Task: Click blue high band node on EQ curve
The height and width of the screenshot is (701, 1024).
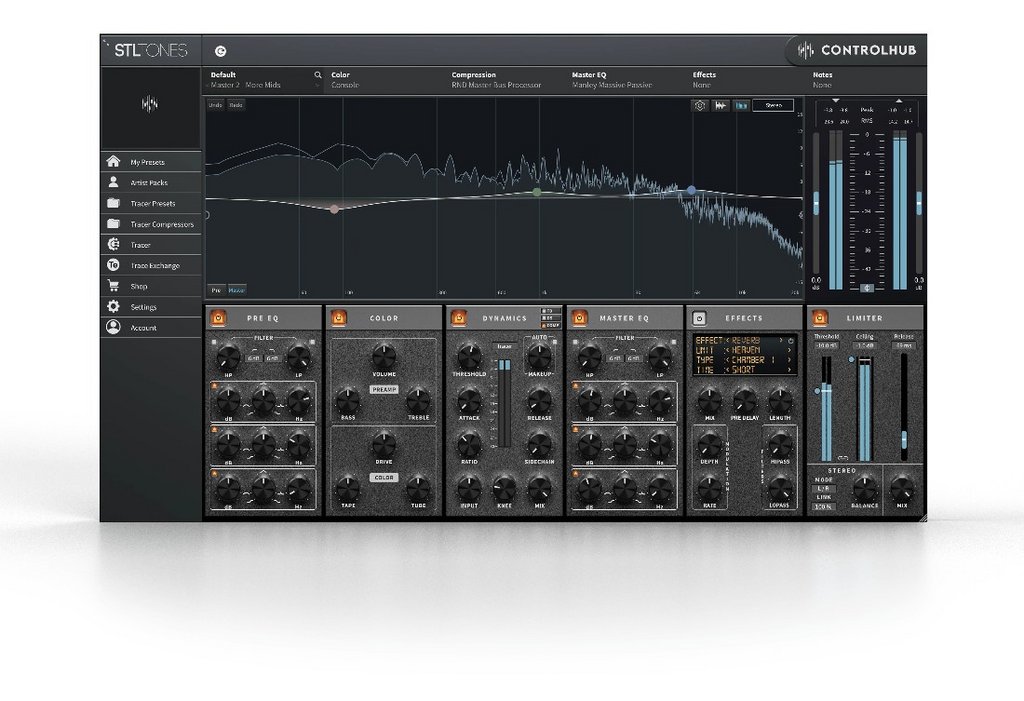Action: (x=691, y=190)
